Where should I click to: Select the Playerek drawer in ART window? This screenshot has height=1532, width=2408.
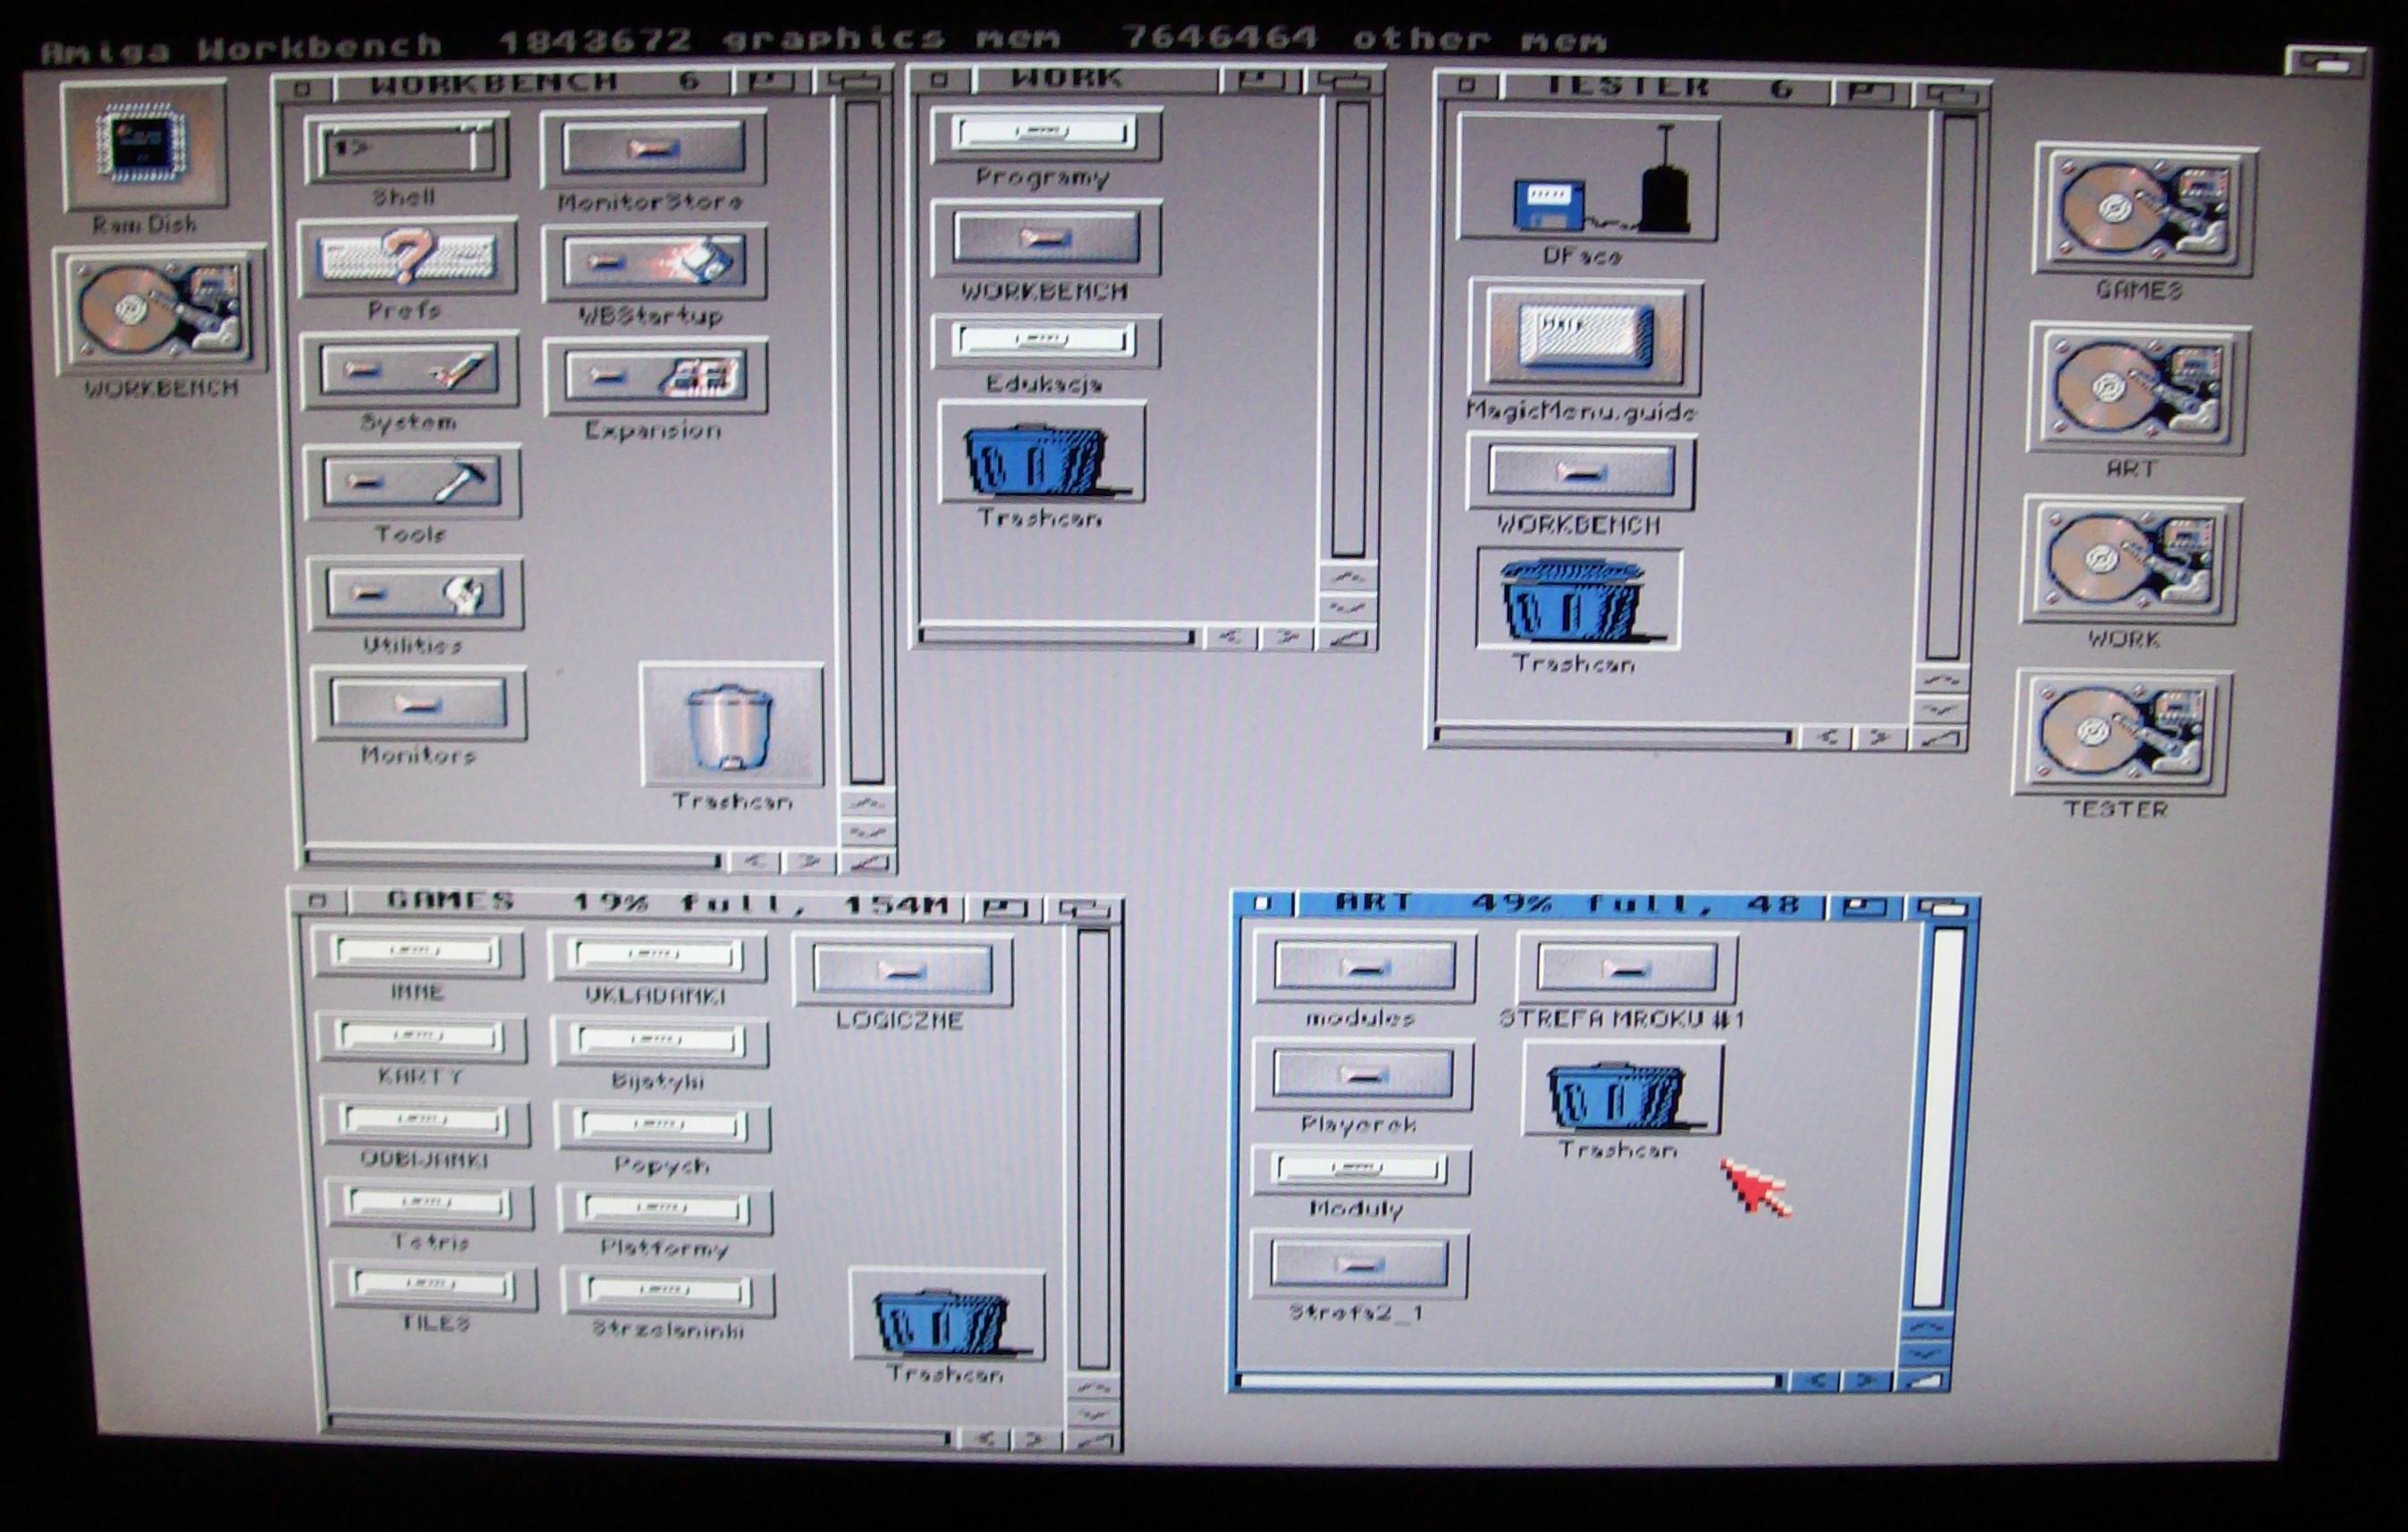click(1362, 1075)
